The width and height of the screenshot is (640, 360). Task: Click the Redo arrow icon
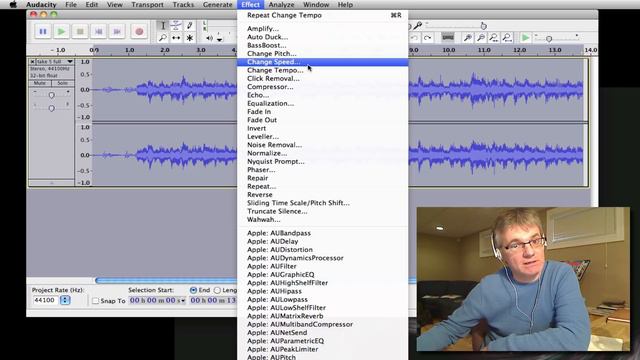[427, 38]
